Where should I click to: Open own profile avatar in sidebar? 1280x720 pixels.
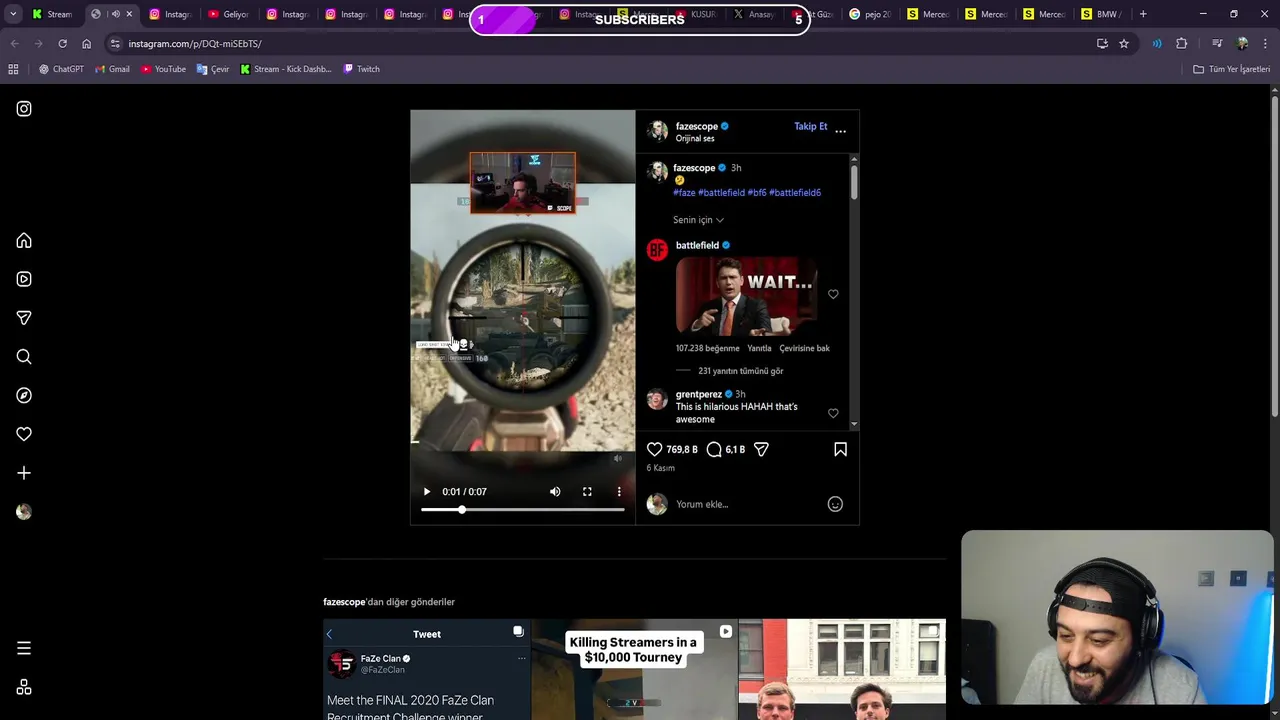click(x=24, y=512)
